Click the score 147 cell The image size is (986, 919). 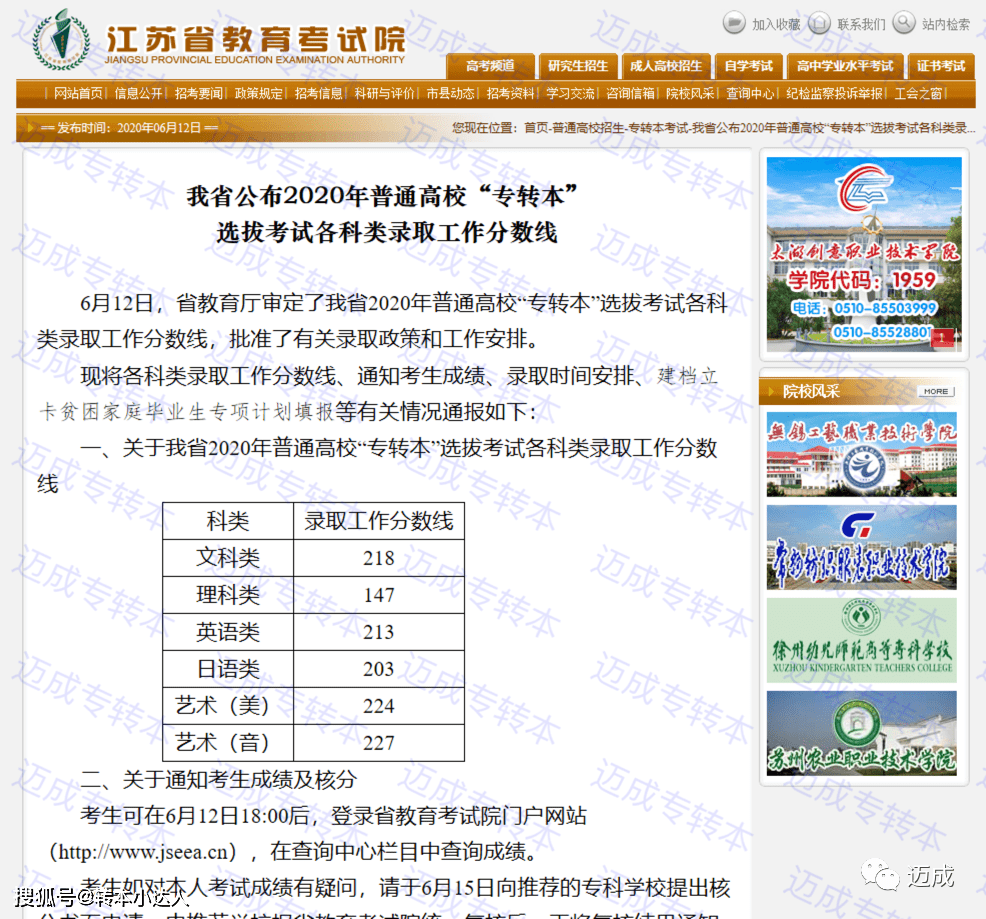click(x=379, y=595)
